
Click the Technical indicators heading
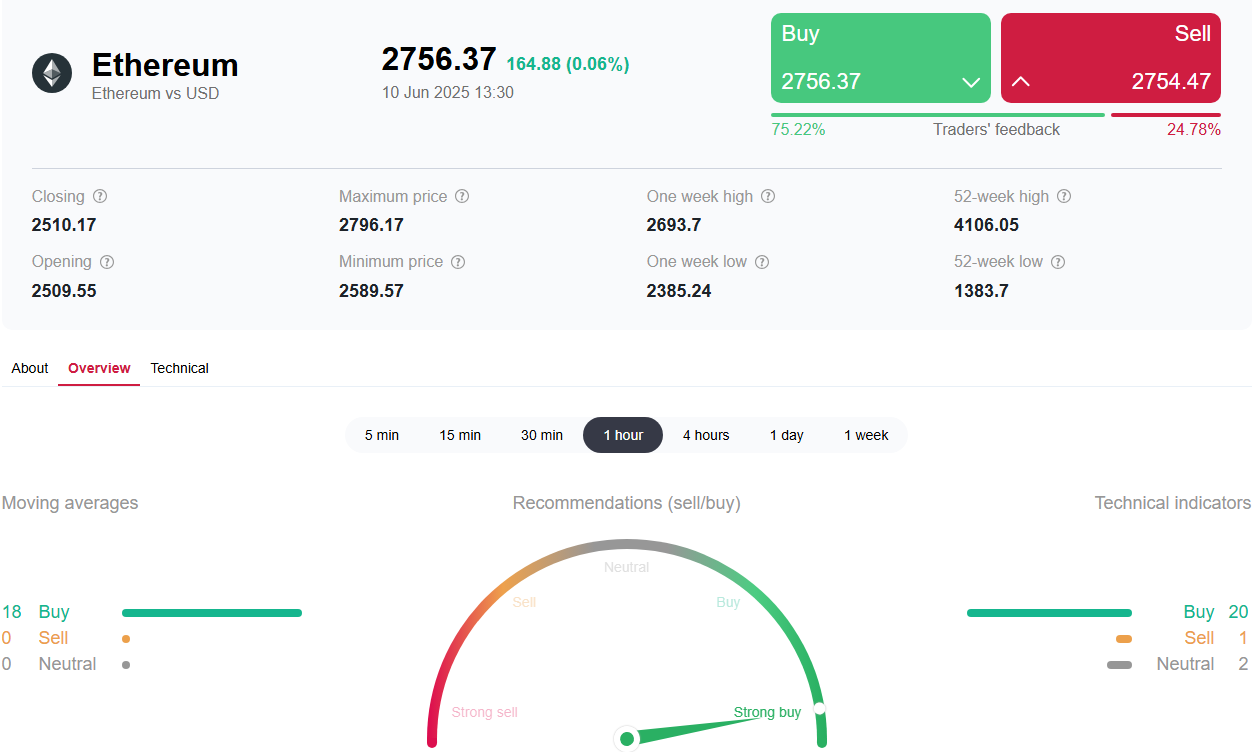tap(1173, 503)
